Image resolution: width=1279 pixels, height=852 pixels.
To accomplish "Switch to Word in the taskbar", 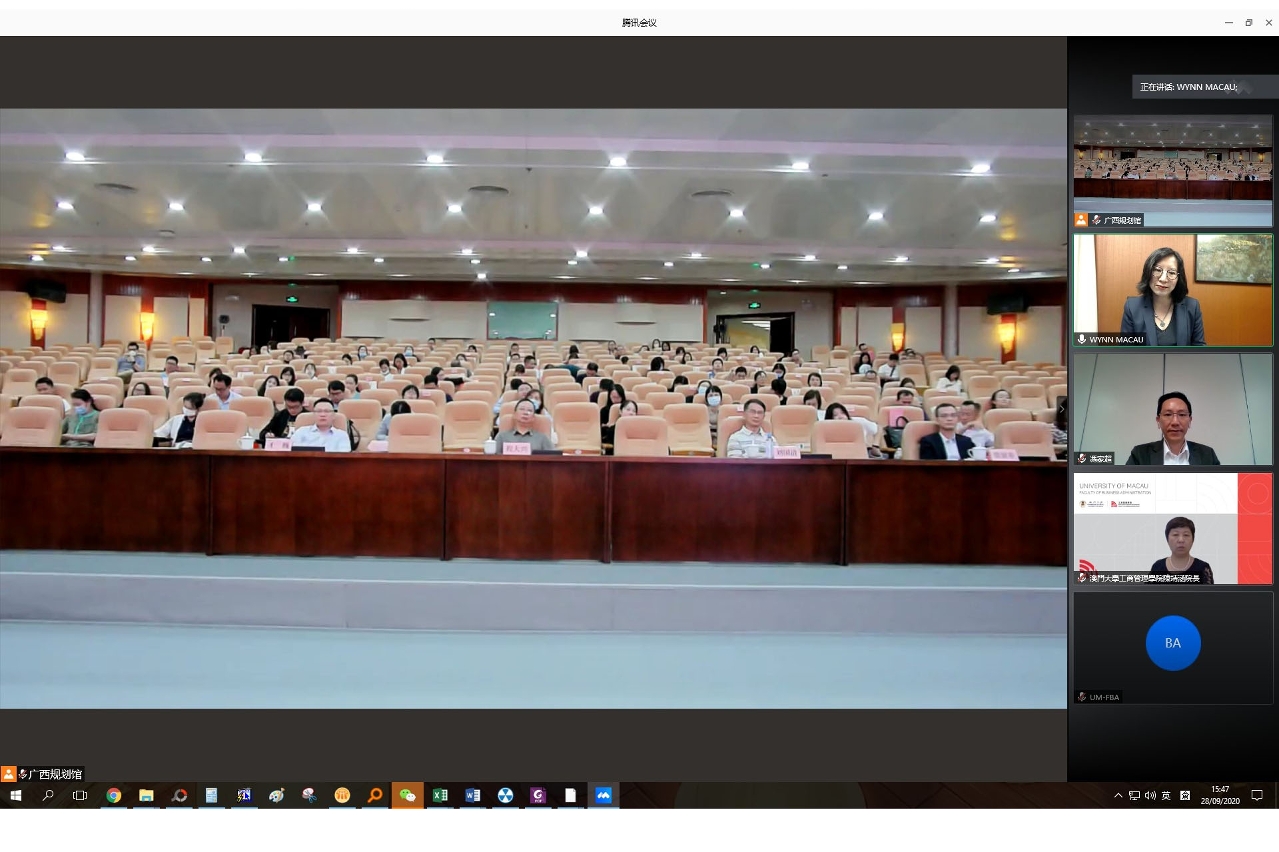I will click(473, 796).
